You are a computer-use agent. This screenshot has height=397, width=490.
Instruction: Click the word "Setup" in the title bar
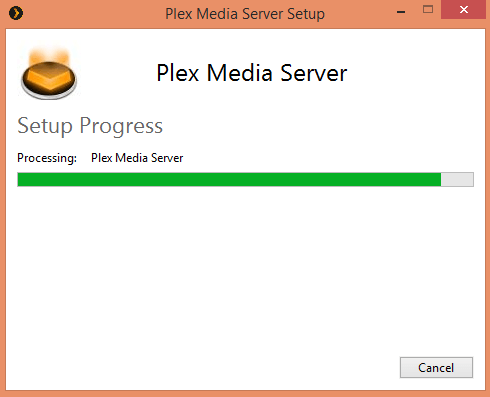(306, 14)
